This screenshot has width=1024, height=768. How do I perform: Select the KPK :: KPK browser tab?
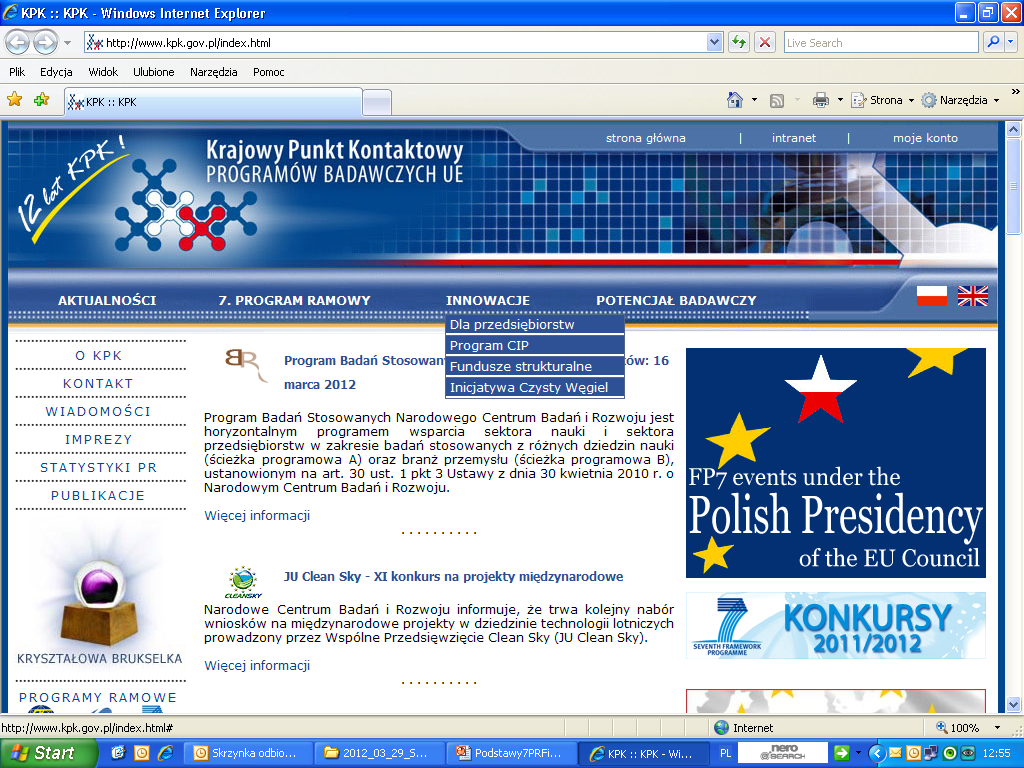coord(213,102)
